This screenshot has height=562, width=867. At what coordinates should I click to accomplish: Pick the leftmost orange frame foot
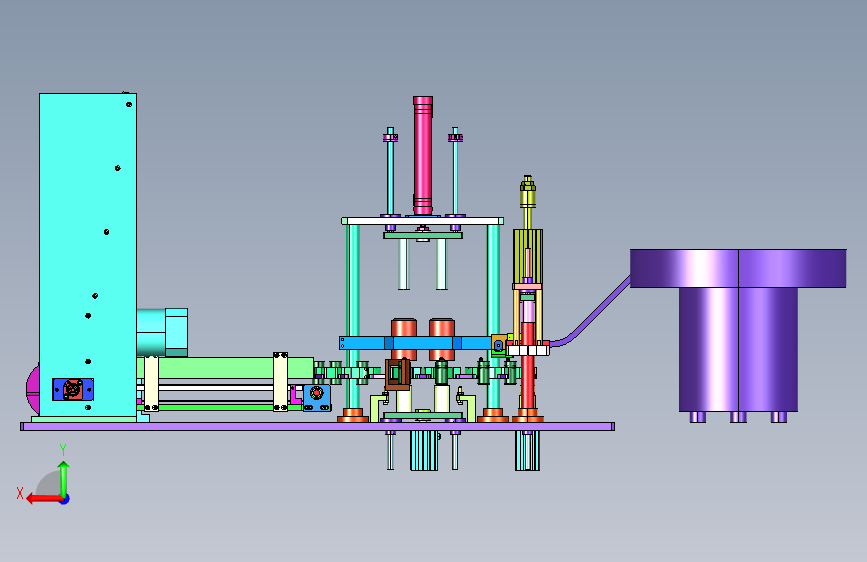tap(353, 415)
